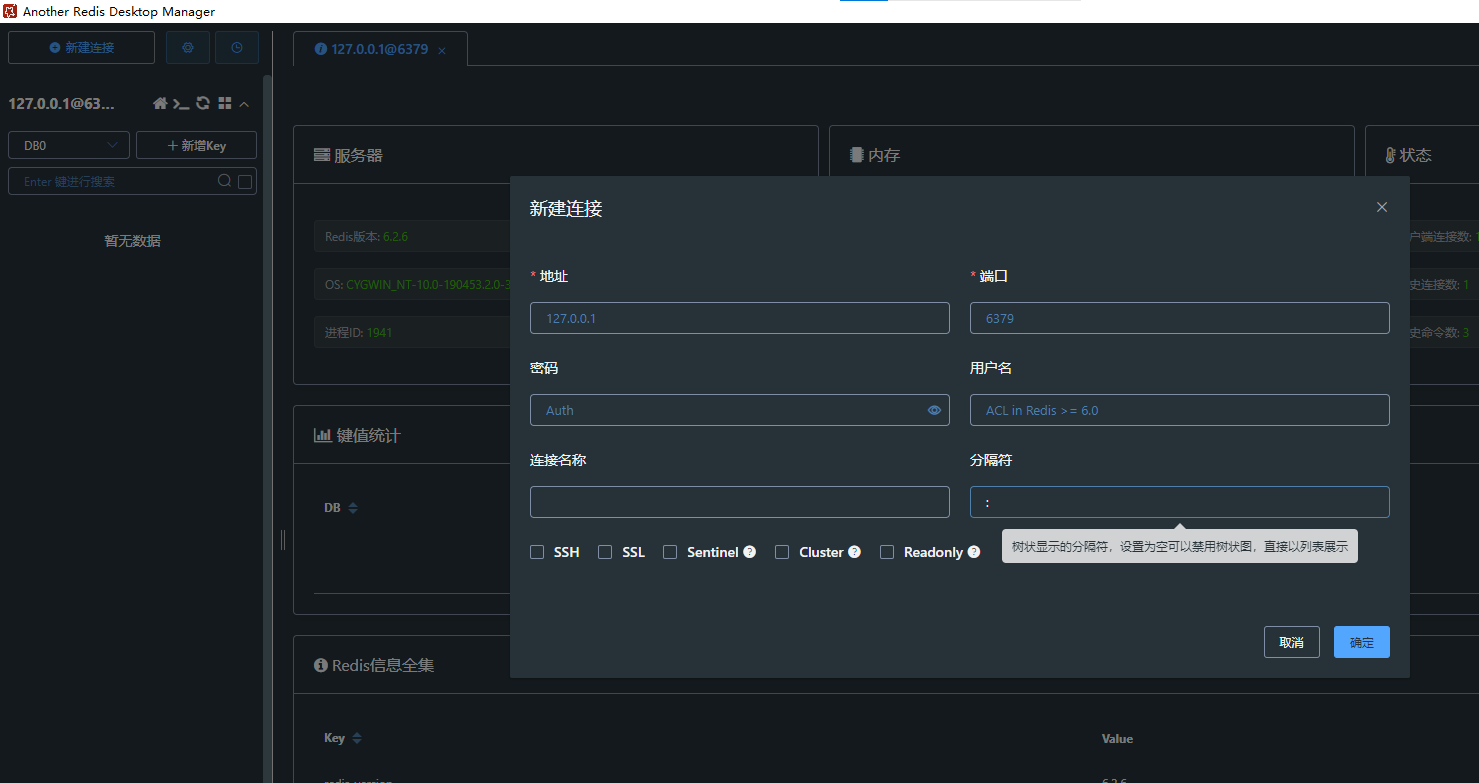Collapse the 127.0.0.1@63... connection
The image size is (1479, 783).
pyautogui.click(x=244, y=103)
